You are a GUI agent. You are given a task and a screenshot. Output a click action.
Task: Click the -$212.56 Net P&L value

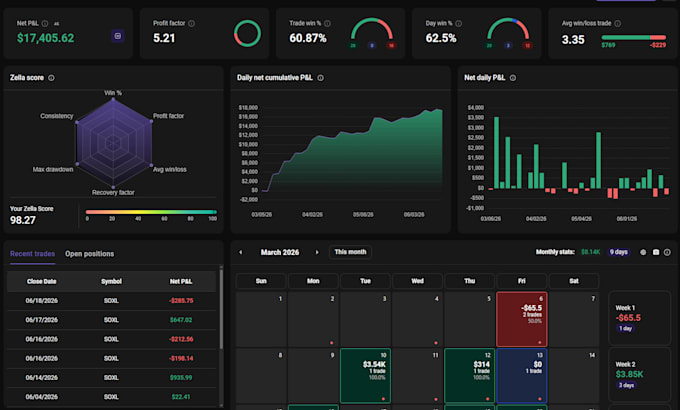(x=181, y=339)
